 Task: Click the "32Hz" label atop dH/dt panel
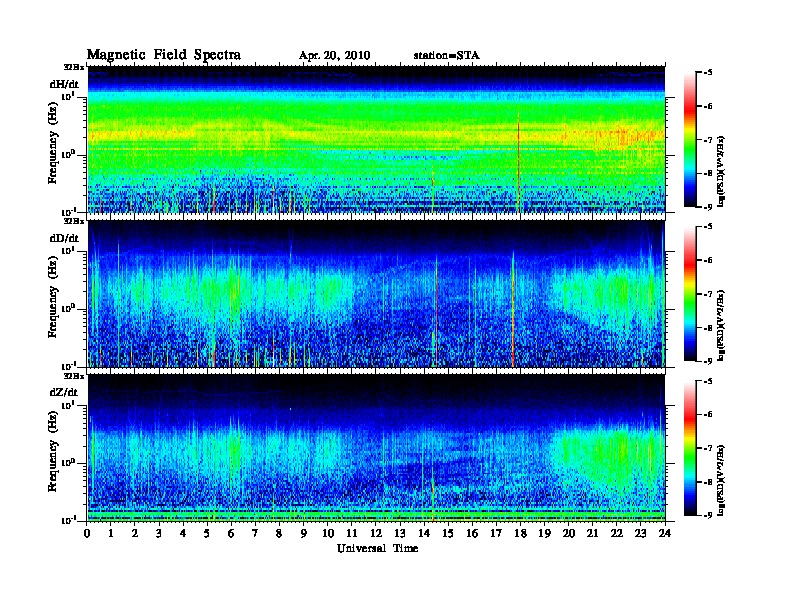click(x=74, y=66)
